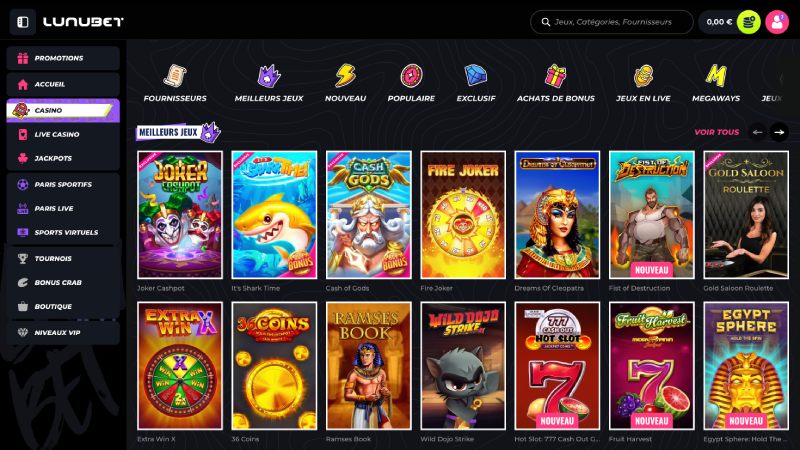The height and width of the screenshot is (450, 800).
Task: Click the previous arrow of Meilleurs Jeux carousel
Action: click(x=758, y=132)
